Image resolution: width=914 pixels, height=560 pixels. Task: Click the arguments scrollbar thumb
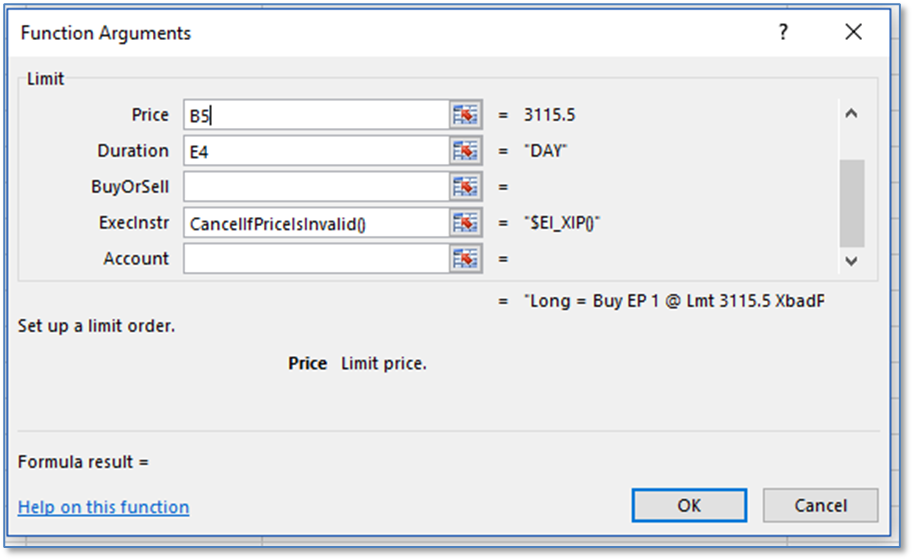851,202
